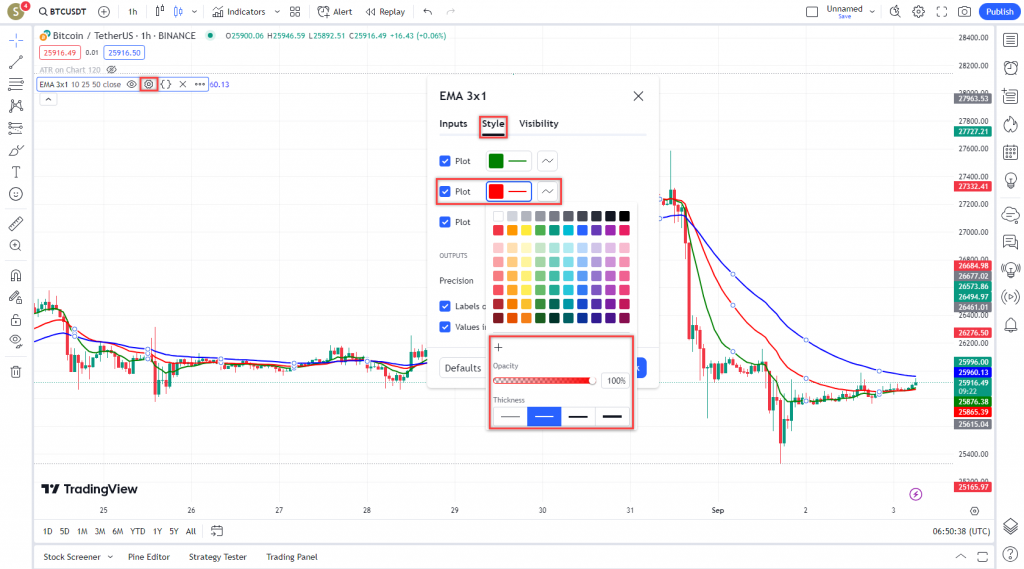Viewport: 1024px width, 569px height.
Task: Open the watchlist panel icon
Action: click(x=1010, y=41)
